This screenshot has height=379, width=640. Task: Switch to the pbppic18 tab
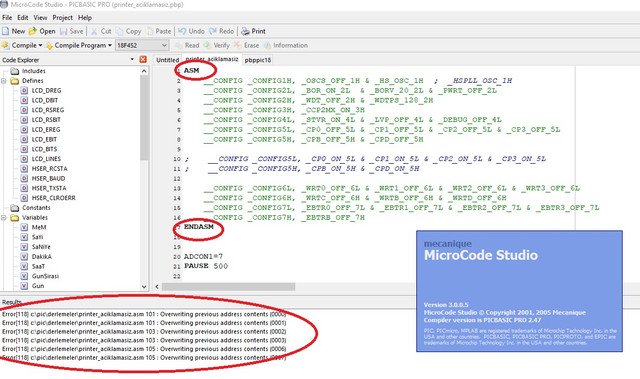click(x=258, y=60)
